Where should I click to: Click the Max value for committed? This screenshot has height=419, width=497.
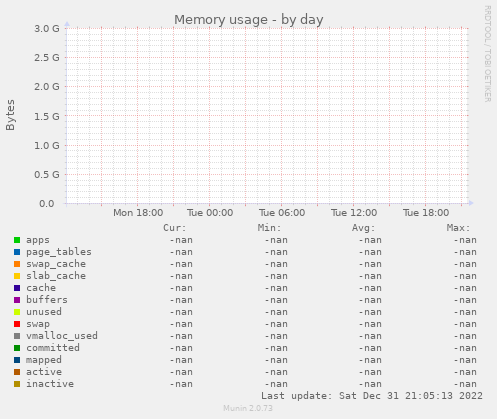click(x=465, y=348)
